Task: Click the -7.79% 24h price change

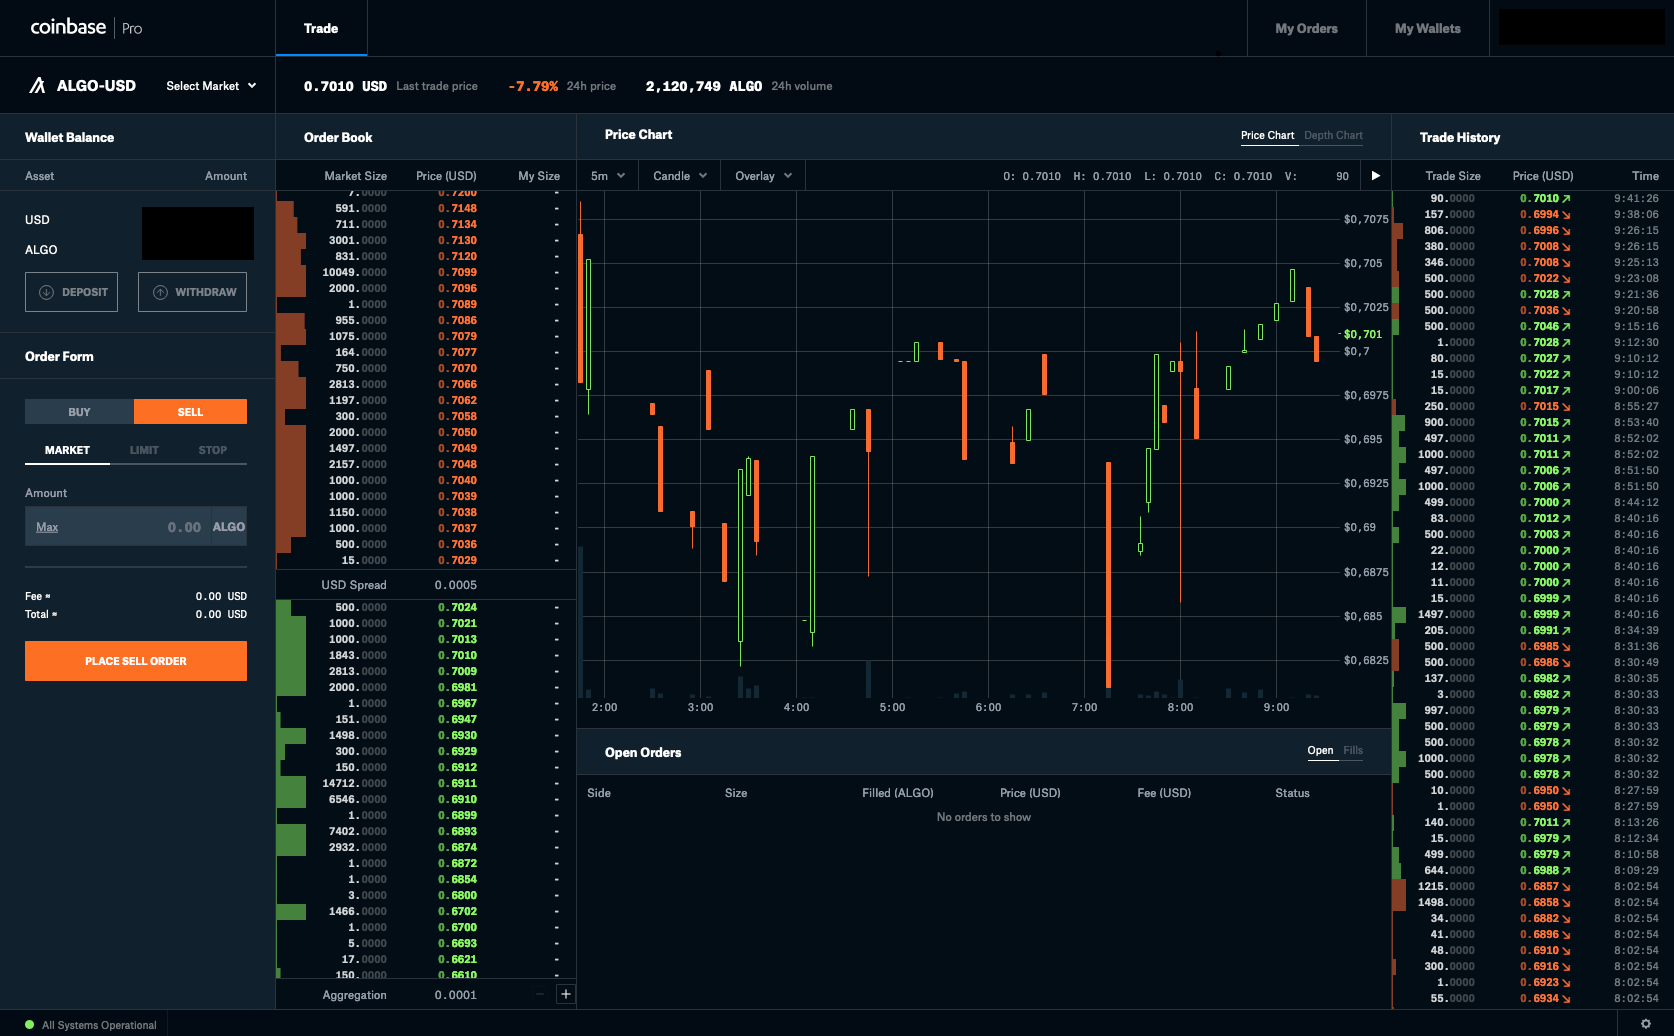Action: (x=533, y=87)
